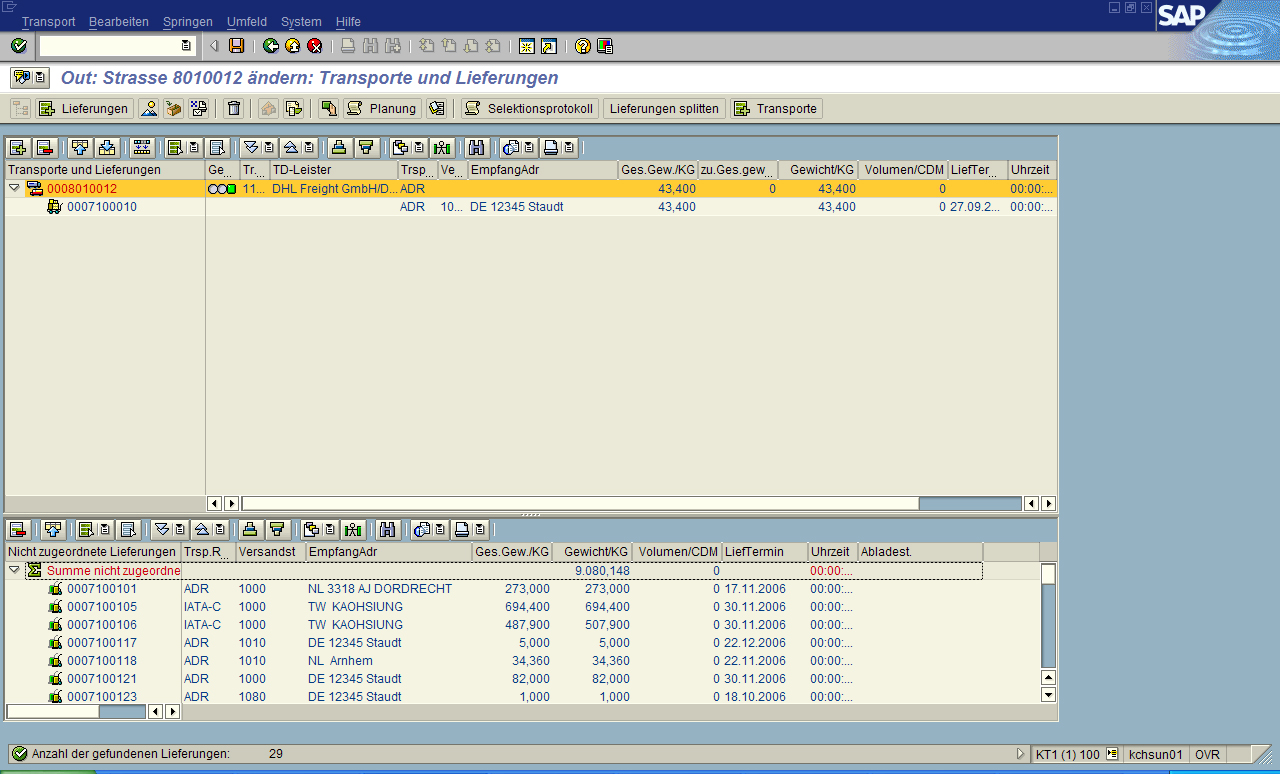Click the green Back arrow icon

(270, 46)
